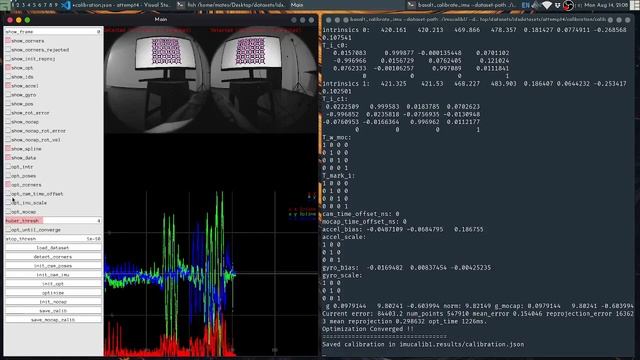This screenshot has height=360, width=640.
Task: Click init_mocap button
Action: 53,302
